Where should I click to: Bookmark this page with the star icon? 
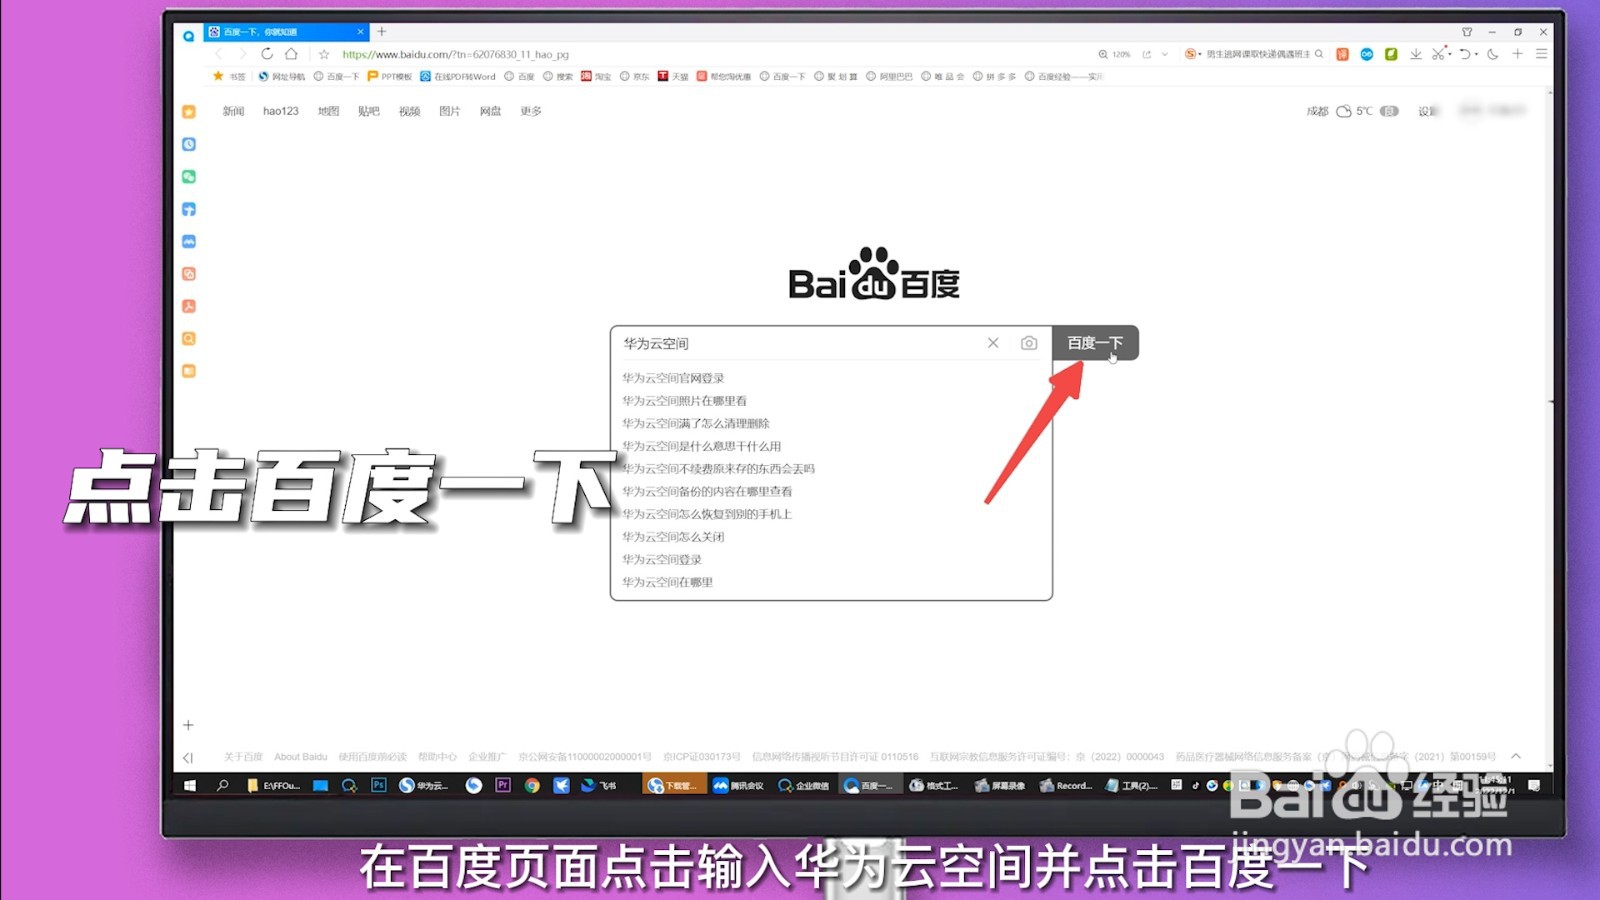pos(324,54)
